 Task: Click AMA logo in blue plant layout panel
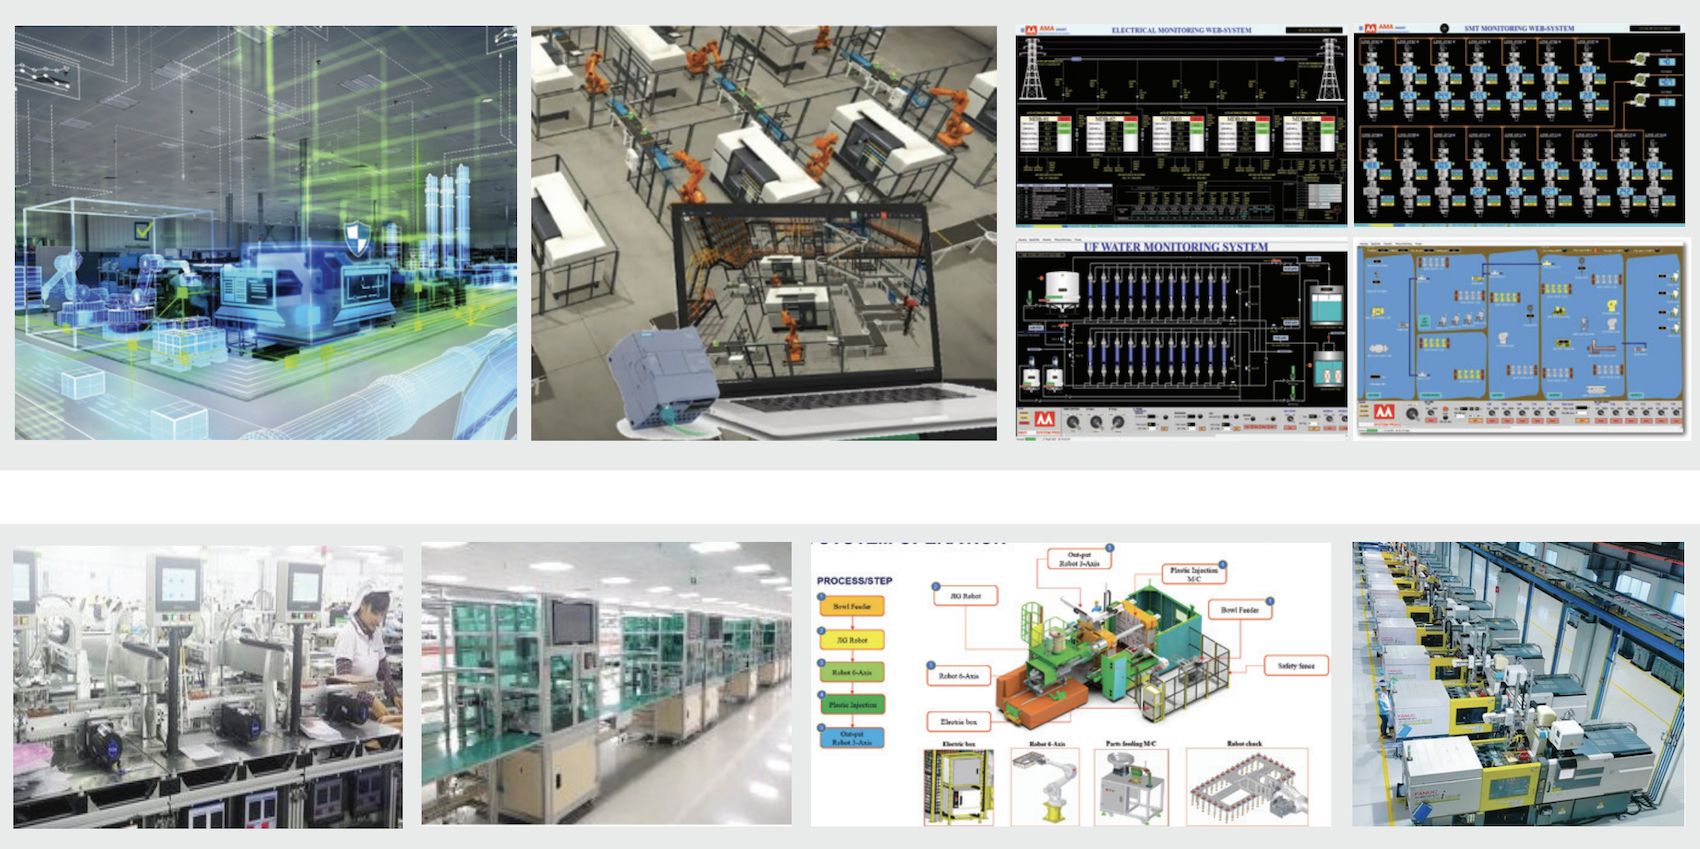[x=1383, y=412]
